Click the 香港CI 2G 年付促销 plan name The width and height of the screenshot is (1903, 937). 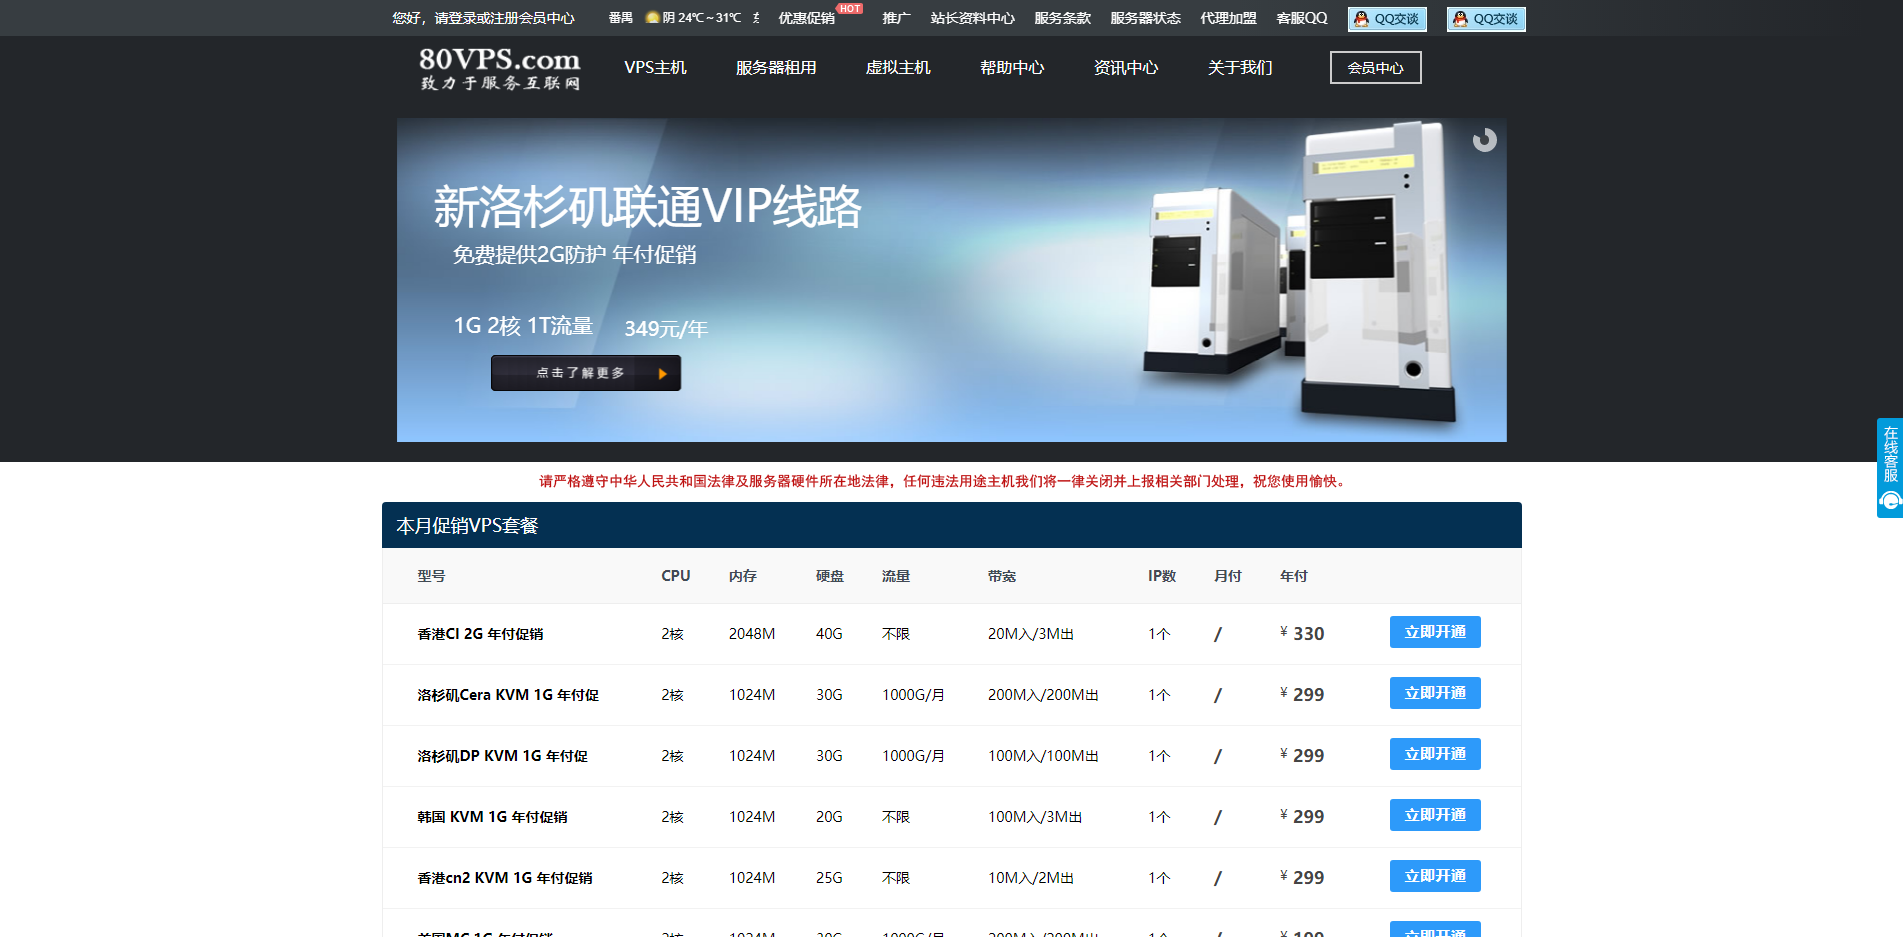coord(480,634)
